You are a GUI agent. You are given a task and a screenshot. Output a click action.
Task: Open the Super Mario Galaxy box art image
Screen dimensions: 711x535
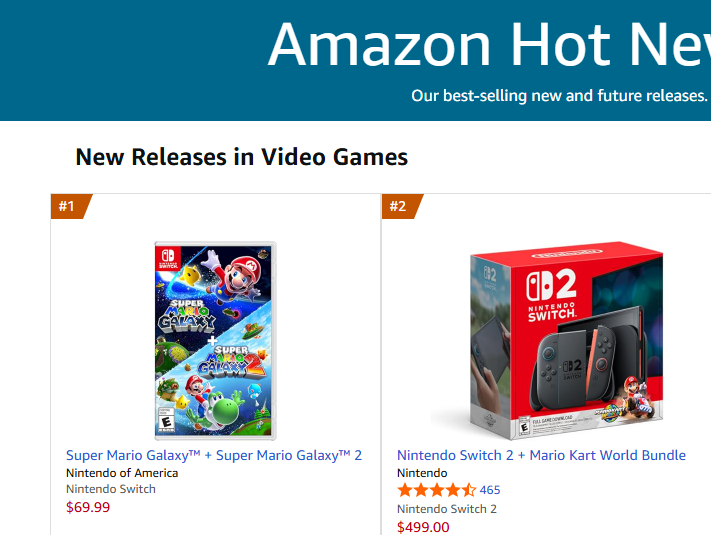215,340
